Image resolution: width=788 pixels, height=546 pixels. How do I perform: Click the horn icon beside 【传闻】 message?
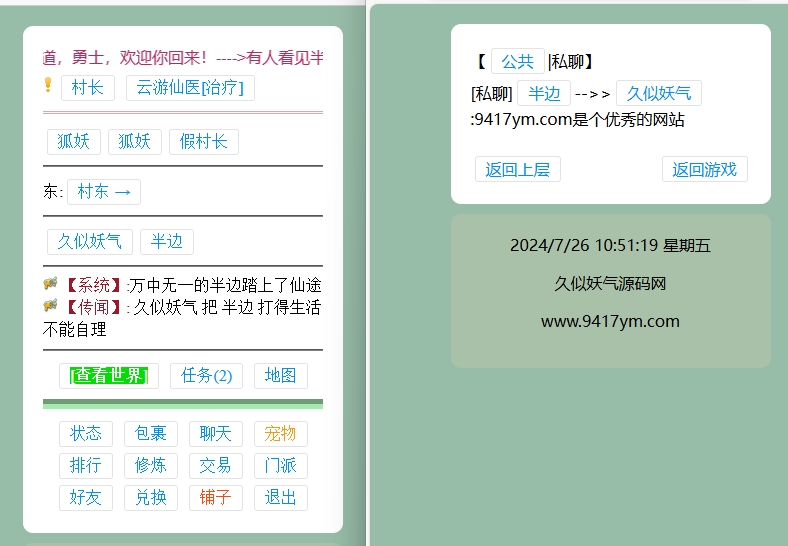click(x=50, y=305)
